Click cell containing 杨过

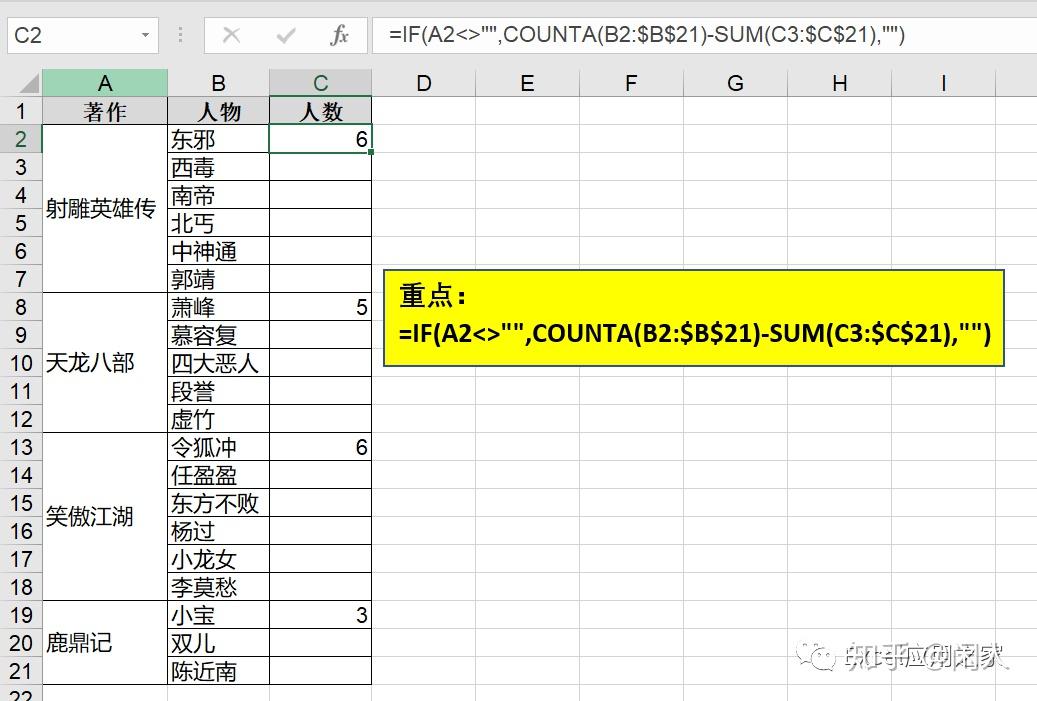218,531
